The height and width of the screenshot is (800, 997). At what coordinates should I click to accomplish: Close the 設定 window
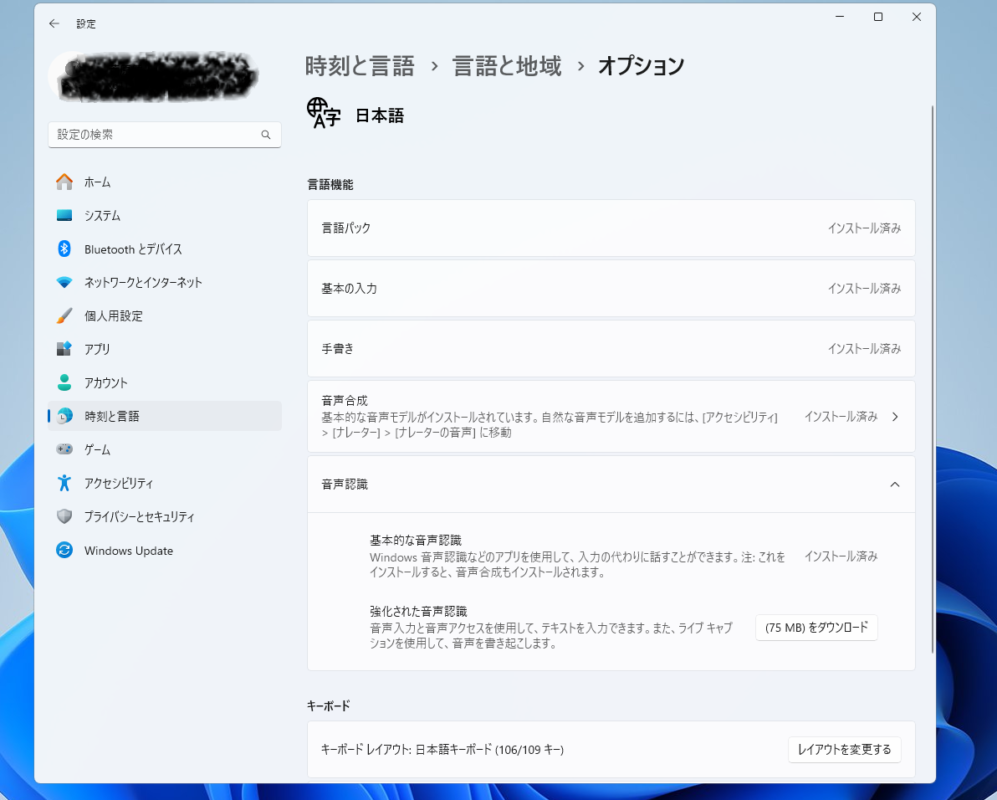[916, 17]
